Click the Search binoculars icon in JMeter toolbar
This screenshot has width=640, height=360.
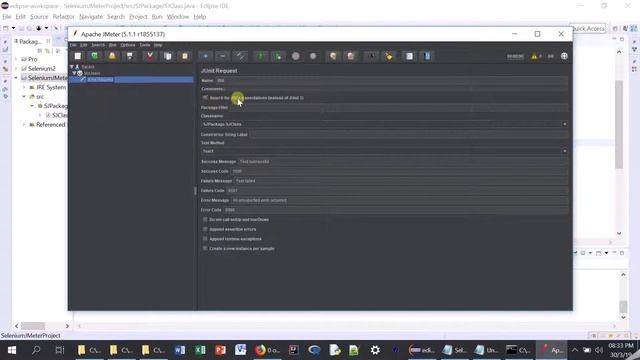[371, 56]
